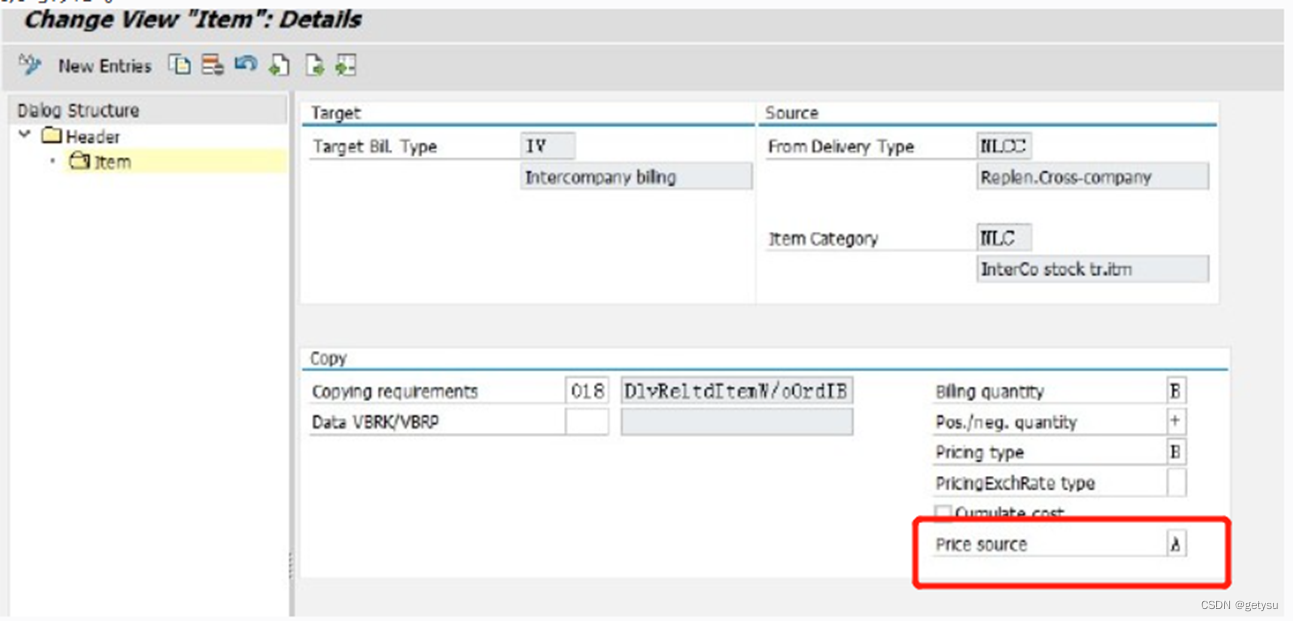The height and width of the screenshot is (621, 1293).
Task: Click the Copy As document icon
Action: click(x=178, y=65)
